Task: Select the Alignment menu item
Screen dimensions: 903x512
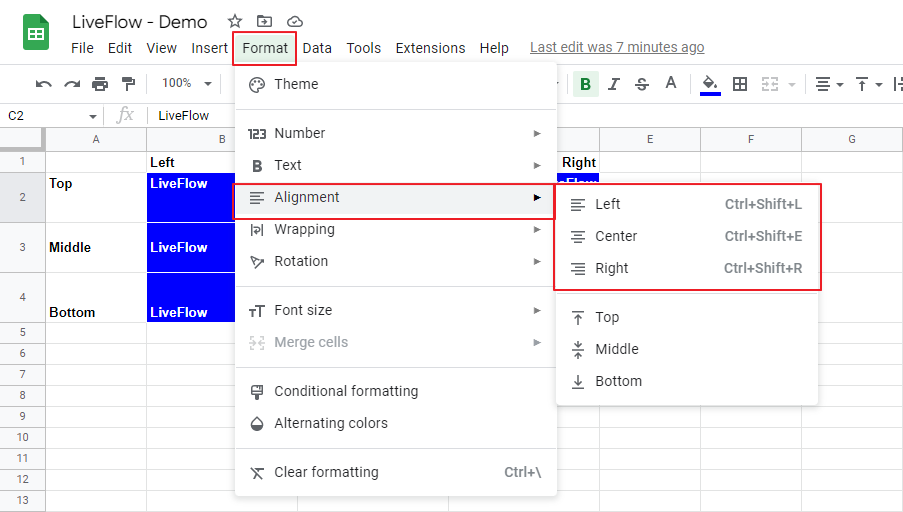Action: [x=394, y=198]
